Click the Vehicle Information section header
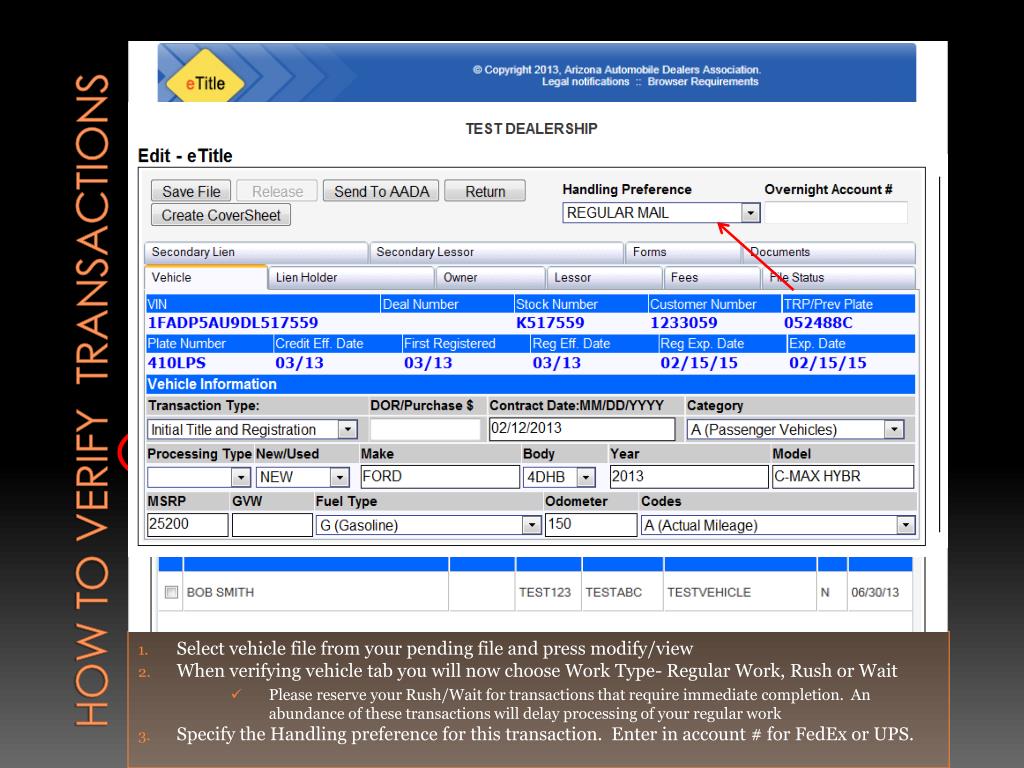 tap(531, 384)
